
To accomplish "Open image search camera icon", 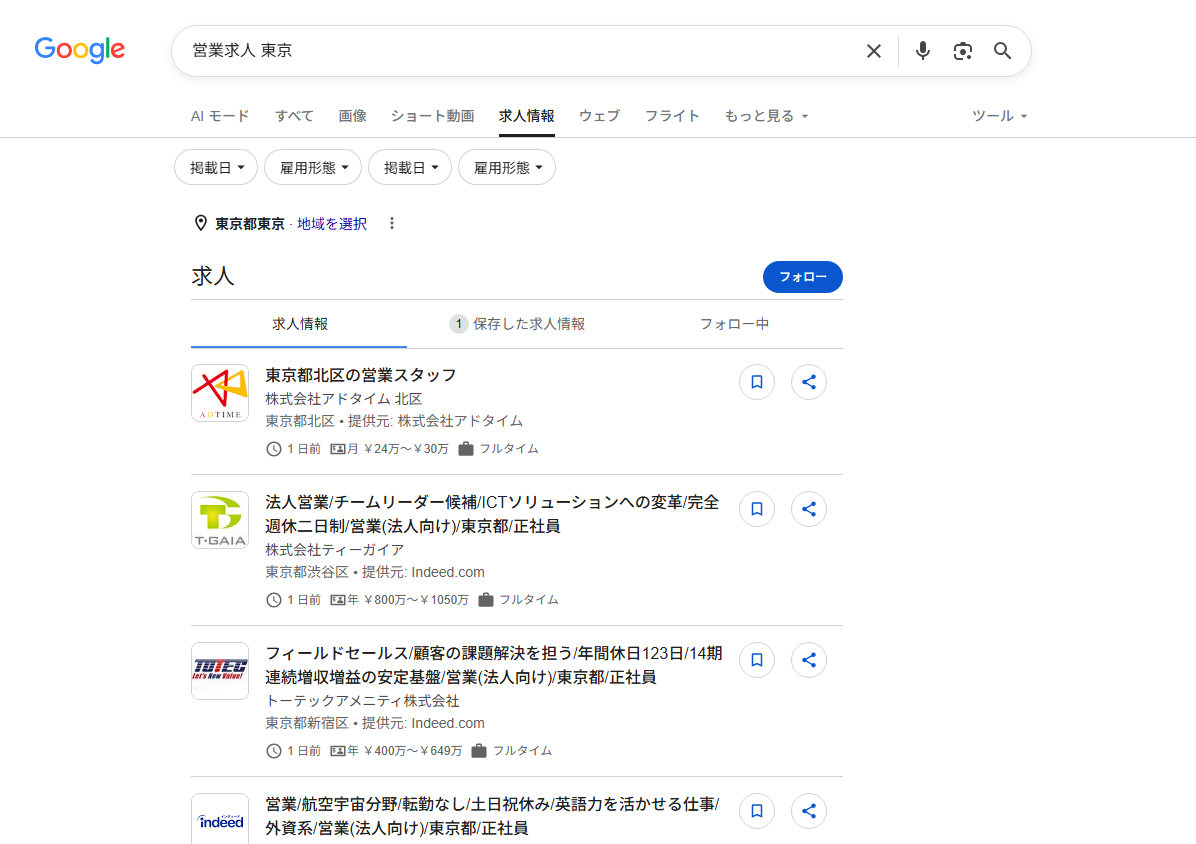I will [x=962, y=51].
